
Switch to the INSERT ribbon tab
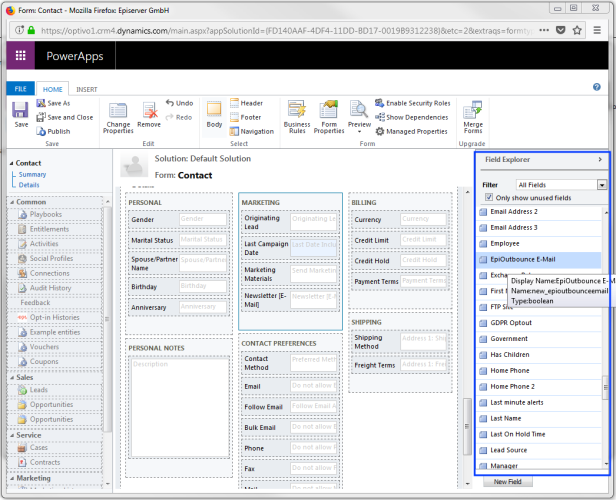(x=87, y=89)
